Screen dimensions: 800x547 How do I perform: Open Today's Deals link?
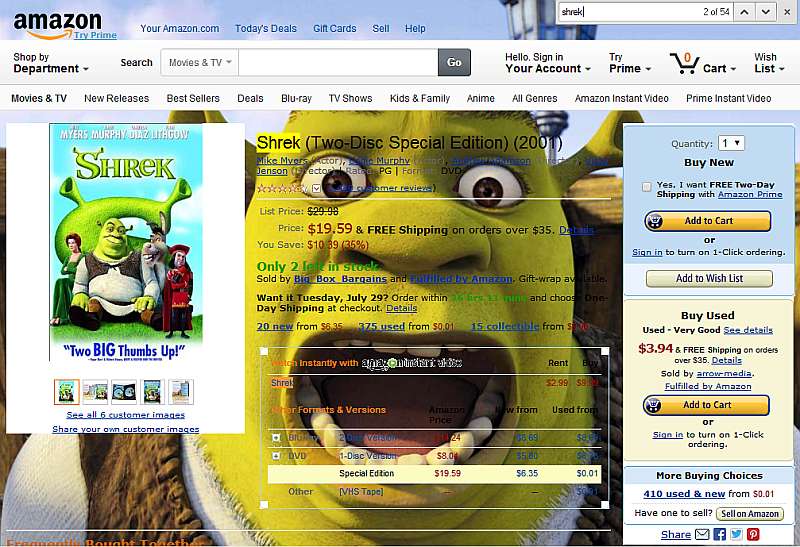coord(265,29)
